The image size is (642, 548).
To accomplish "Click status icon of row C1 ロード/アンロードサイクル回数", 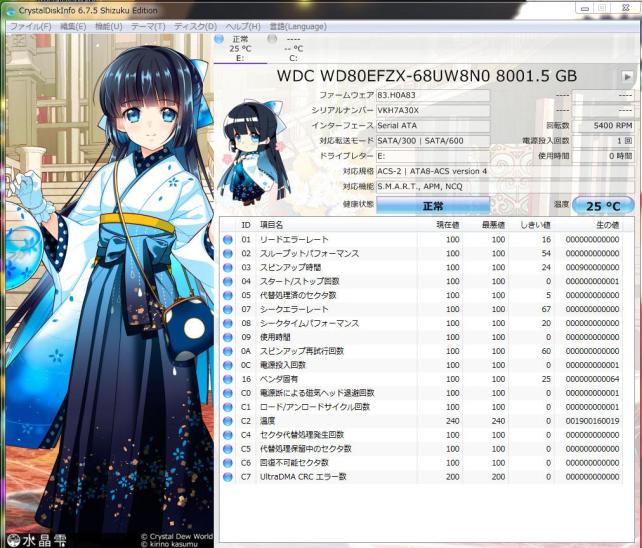I will tap(228, 407).
